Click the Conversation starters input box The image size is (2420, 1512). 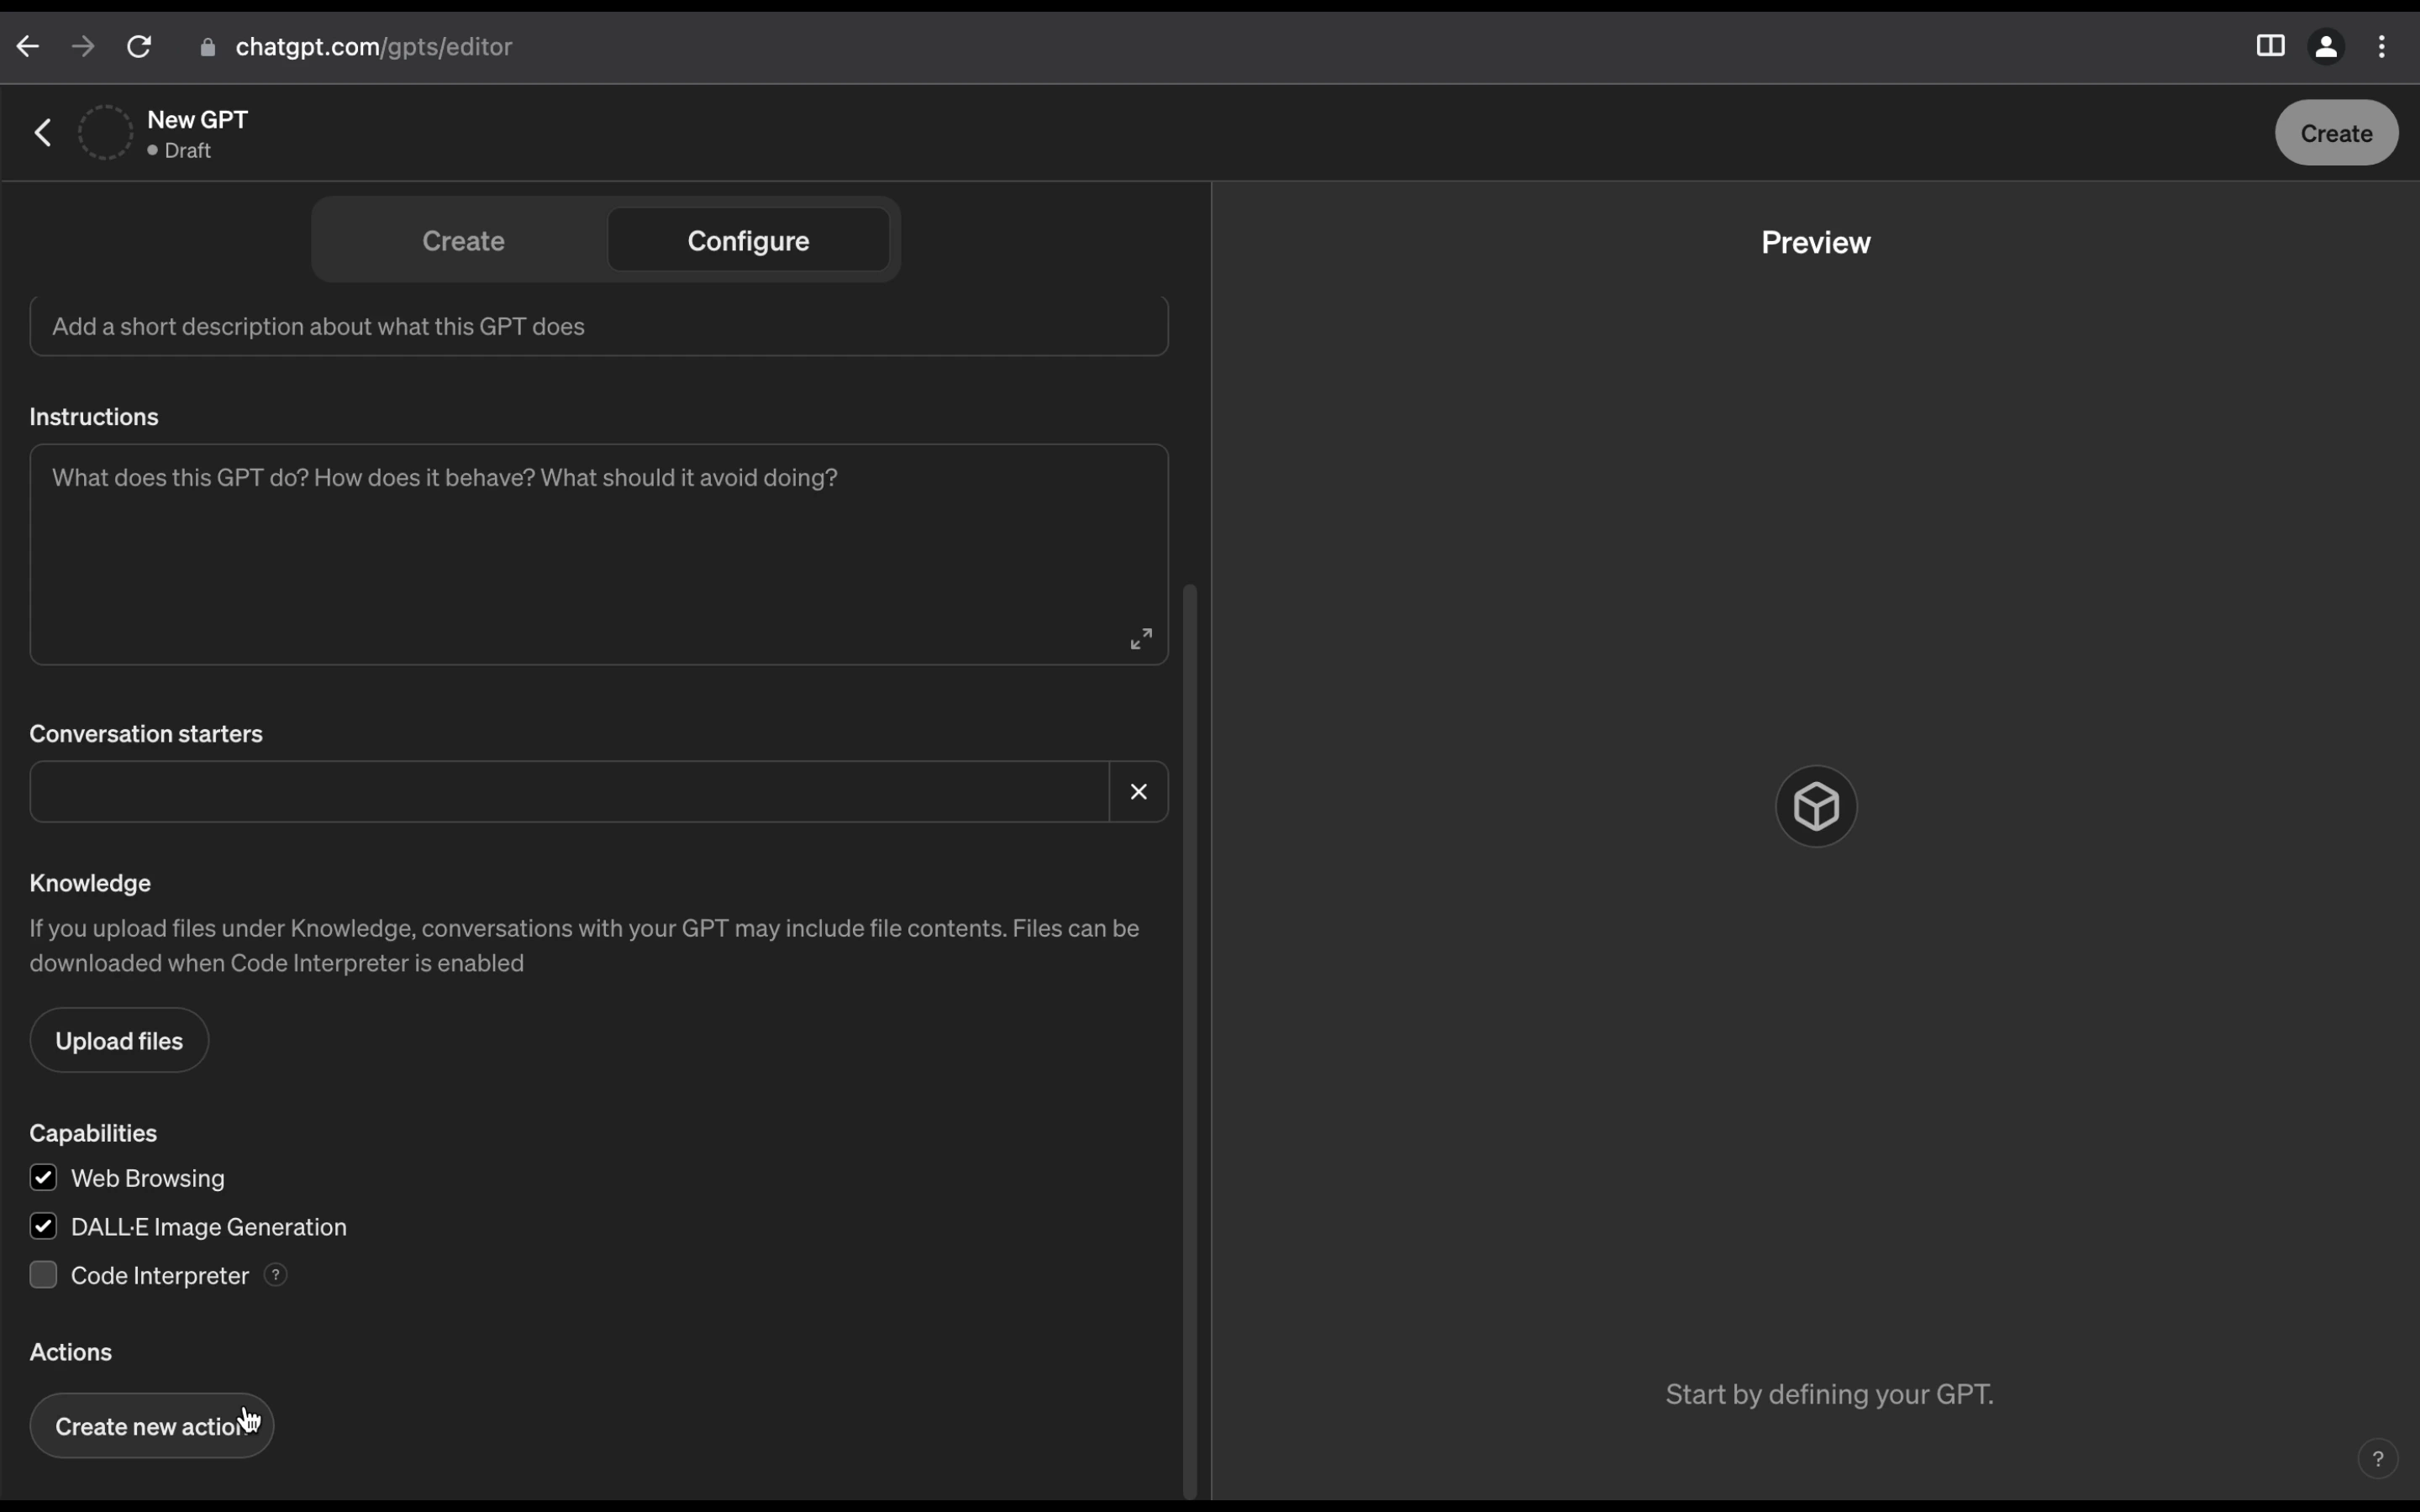(x=569, y=792)
